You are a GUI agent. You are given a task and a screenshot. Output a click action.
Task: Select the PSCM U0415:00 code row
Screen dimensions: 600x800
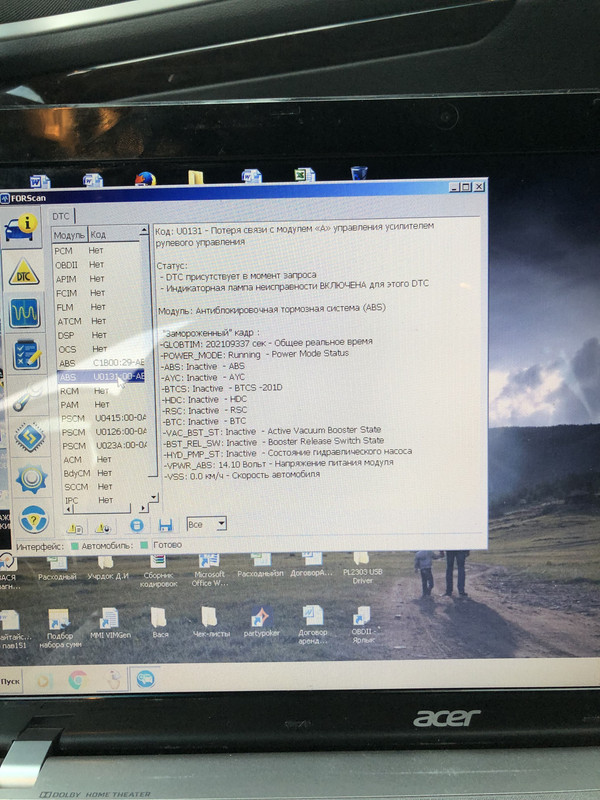point(104,418)
